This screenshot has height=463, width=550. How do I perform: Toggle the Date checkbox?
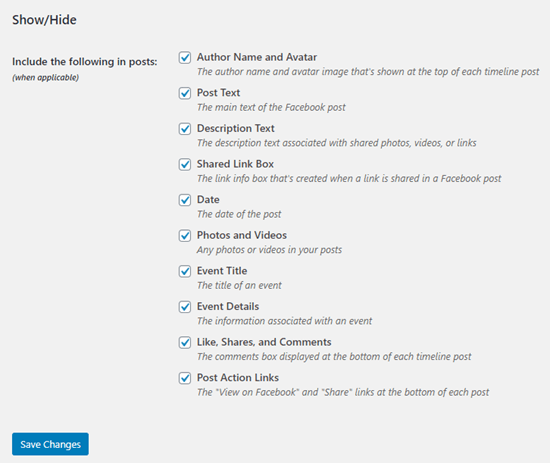point(185,200)
